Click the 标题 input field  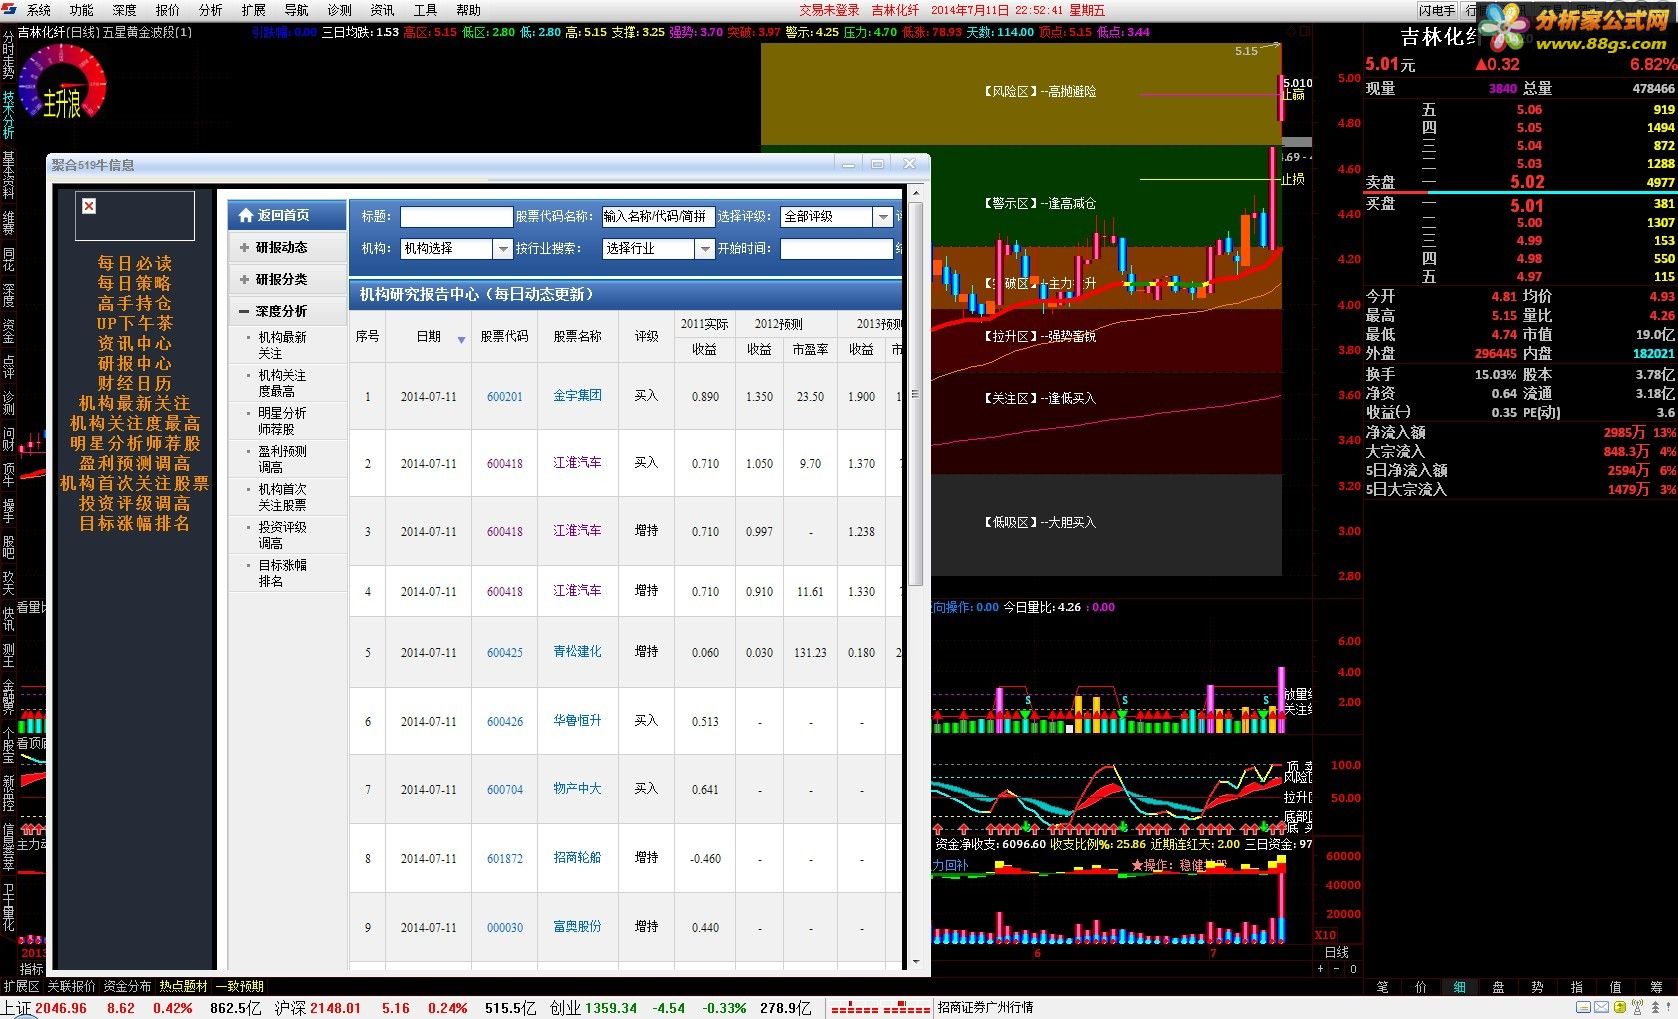pyautogui.click(x=457, y=217)
